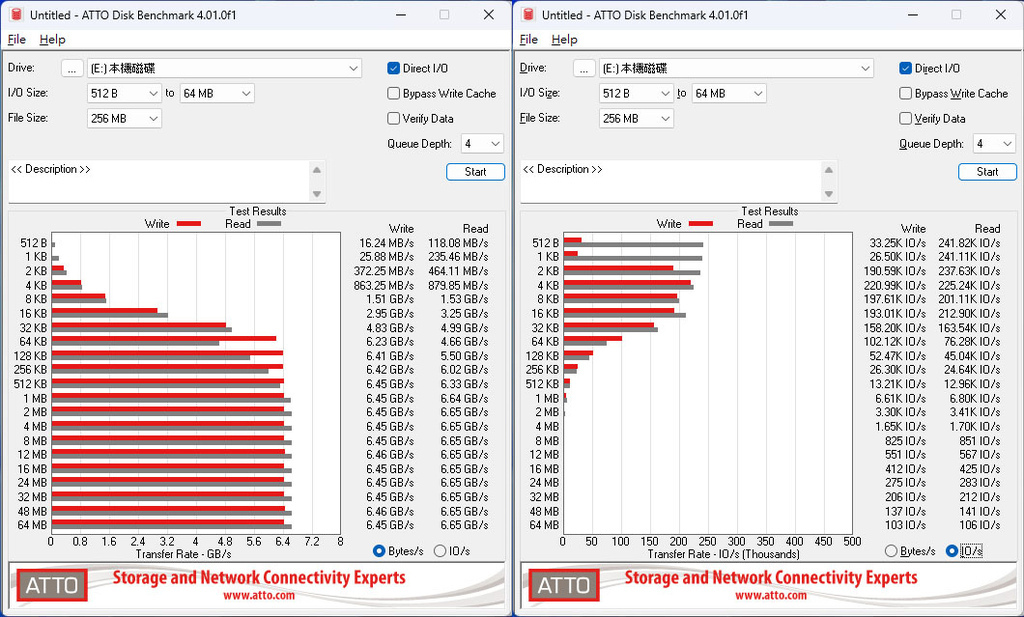Click the 4.66 GB/s read value in left window
This screenshot has width=1024, height=617.
tap(464, 341)
